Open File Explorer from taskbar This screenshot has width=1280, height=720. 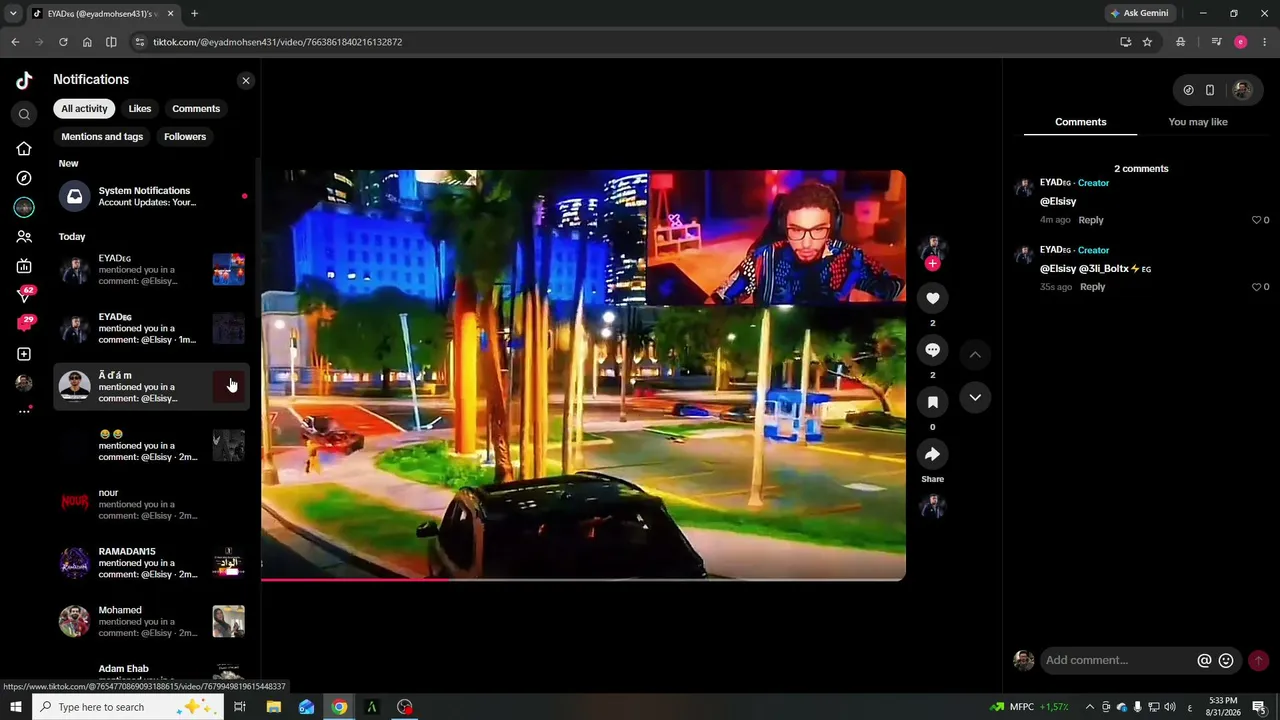(x=273, y=707)
